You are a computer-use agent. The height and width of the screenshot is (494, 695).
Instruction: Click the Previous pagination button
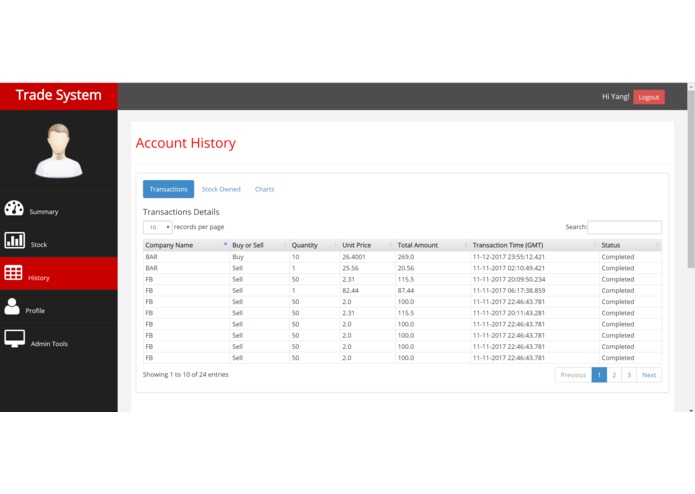(573, 375)
